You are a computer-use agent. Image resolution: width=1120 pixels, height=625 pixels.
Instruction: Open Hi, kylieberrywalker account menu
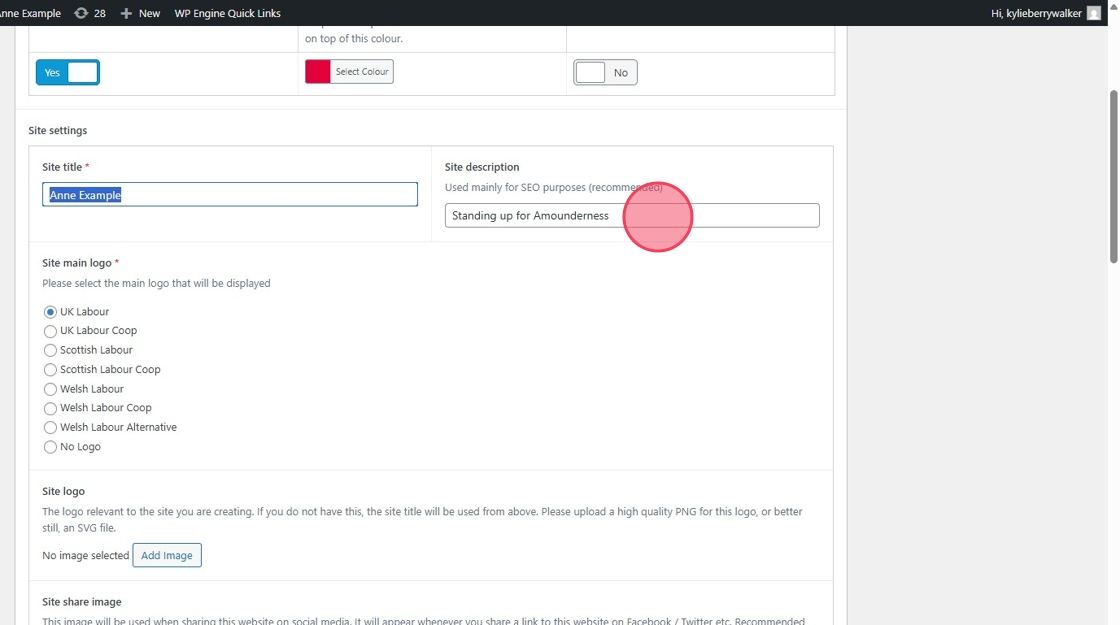(x=1046, y=13)
